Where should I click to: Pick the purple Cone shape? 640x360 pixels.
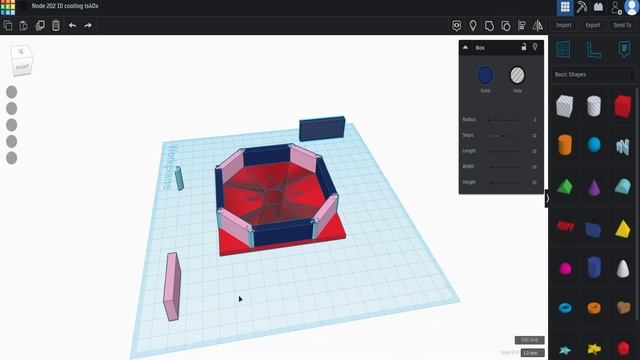coord(594,187)
